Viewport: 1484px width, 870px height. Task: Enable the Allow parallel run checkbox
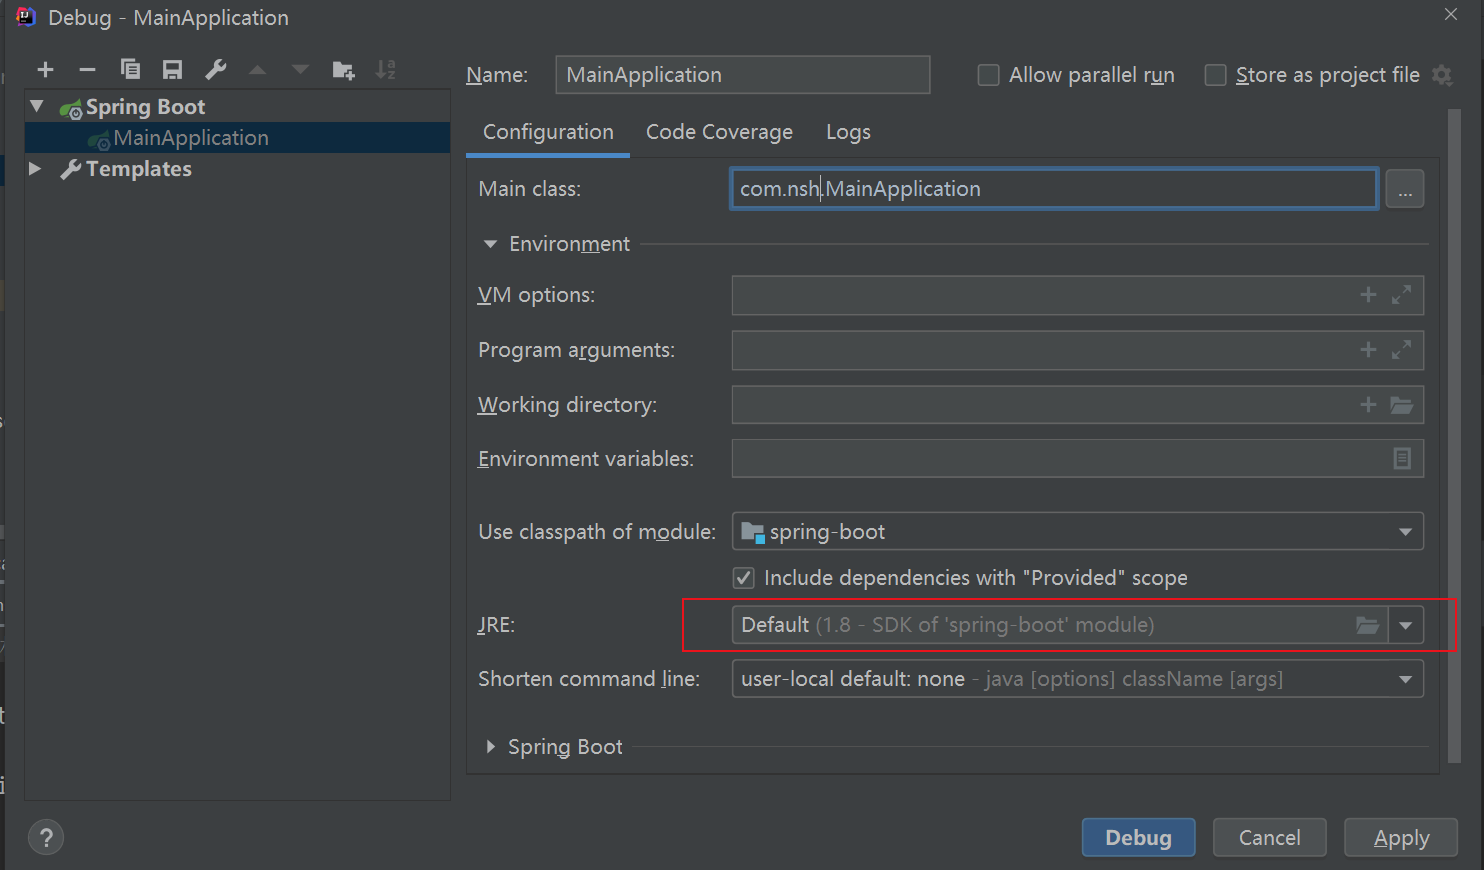coord(988,75)
